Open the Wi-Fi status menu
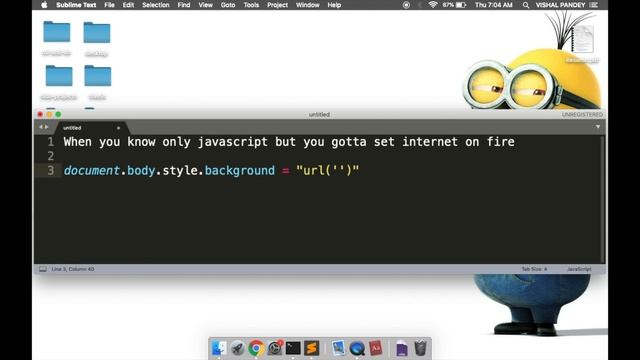This screenshot has height=360, width=640. [433, 5]
